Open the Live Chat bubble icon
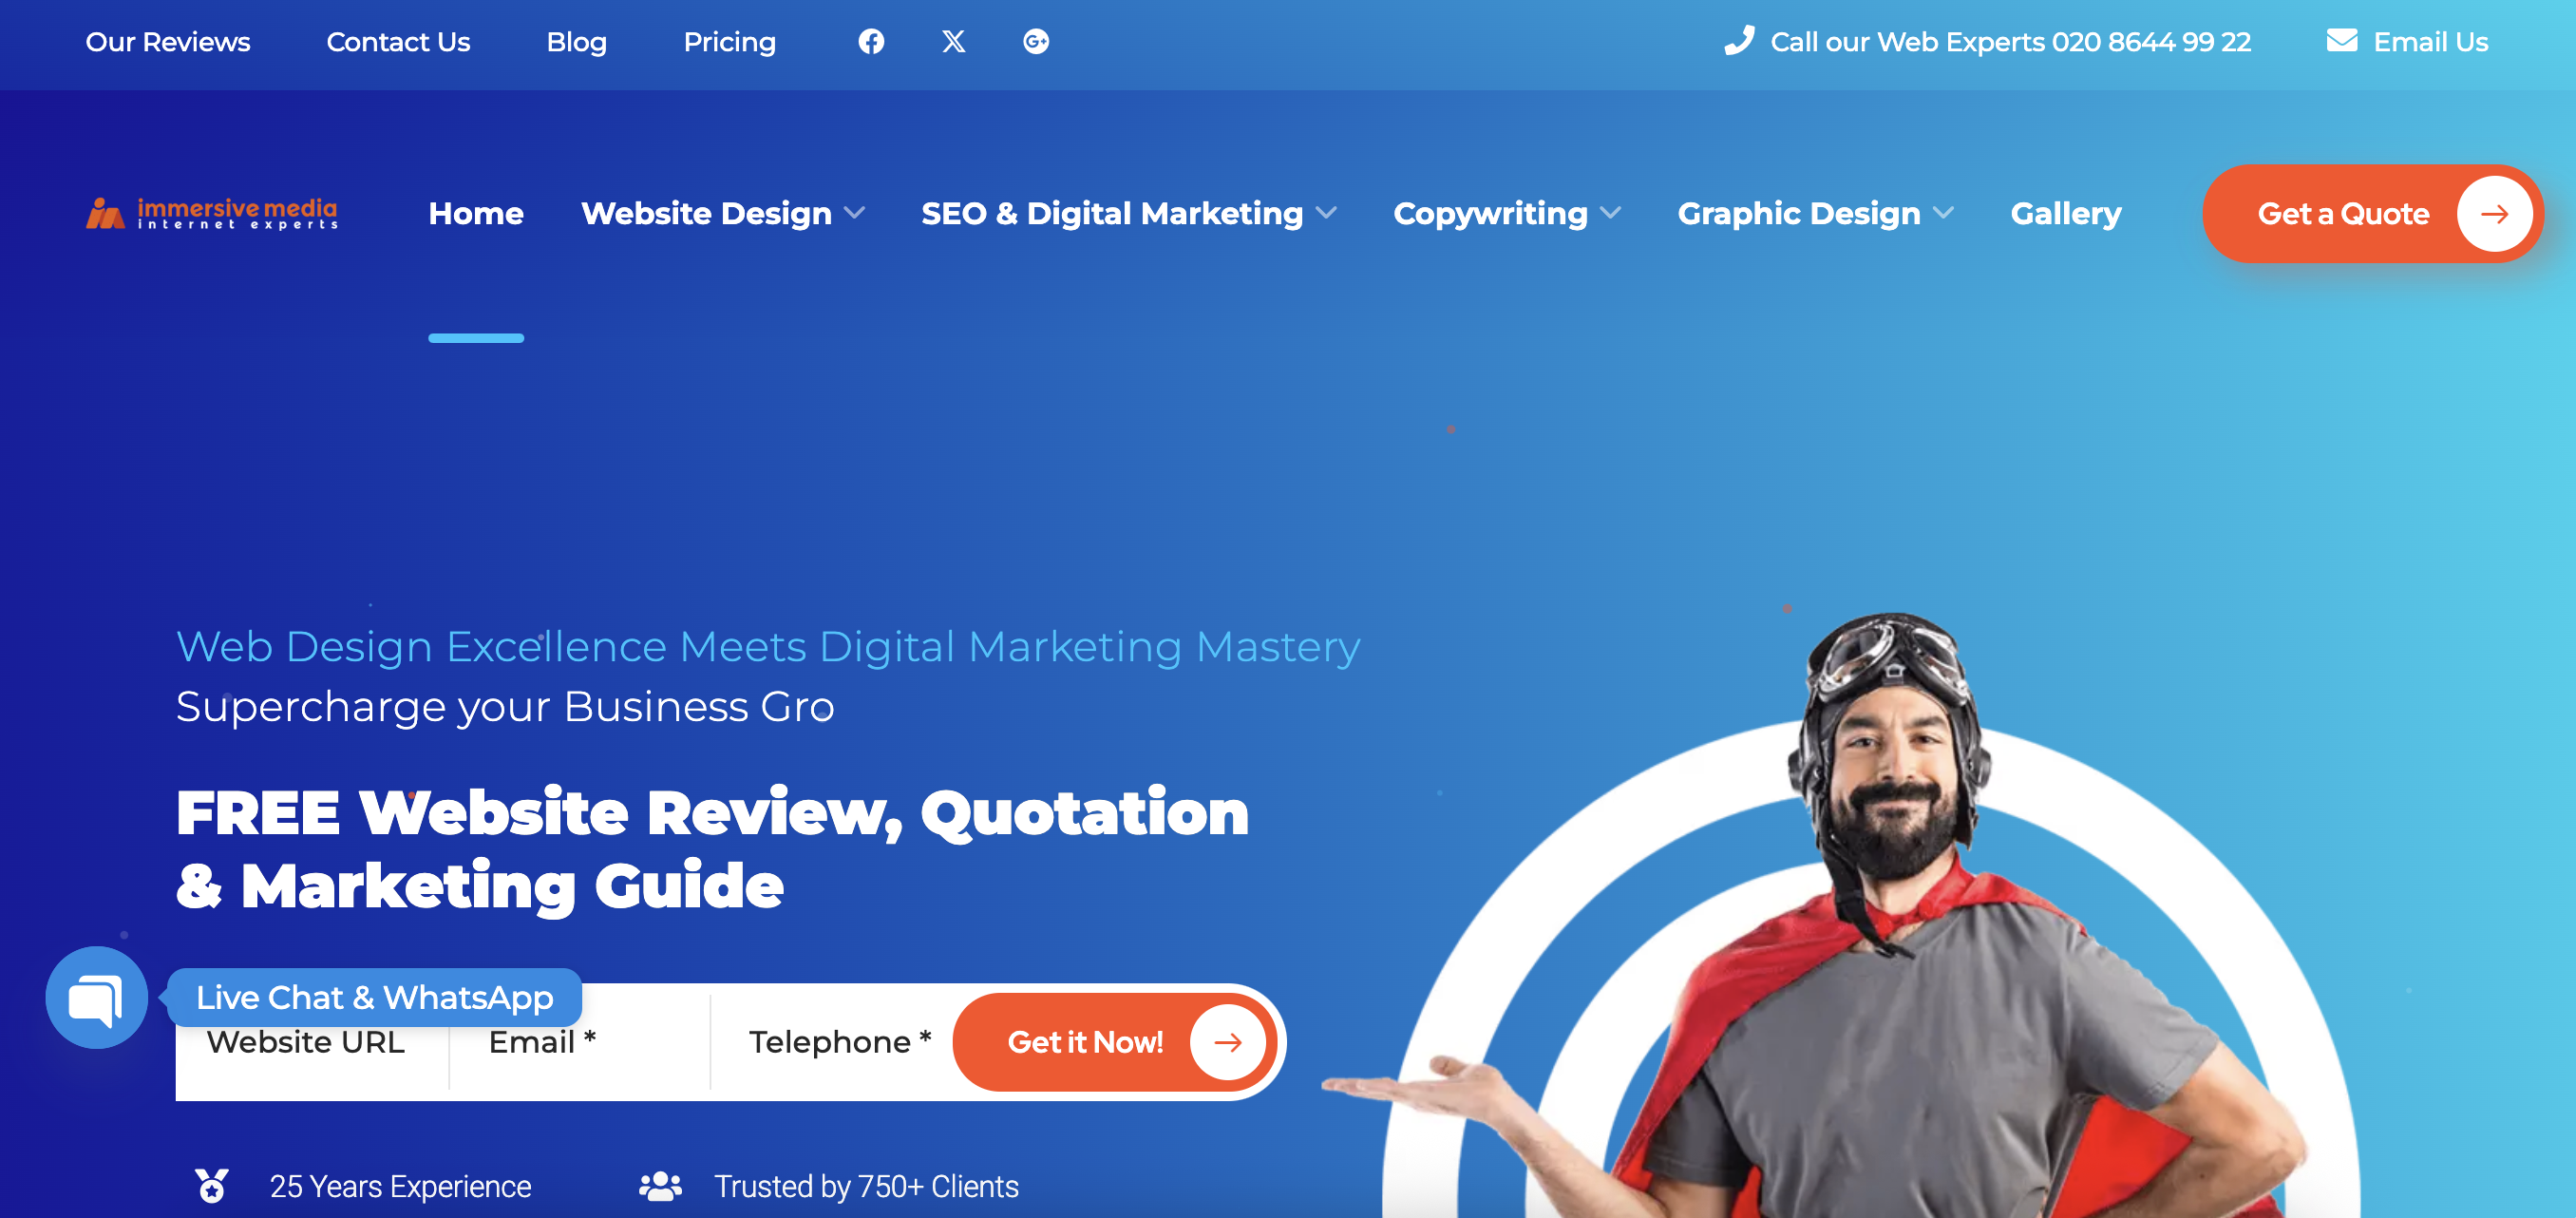 [96, 997]
